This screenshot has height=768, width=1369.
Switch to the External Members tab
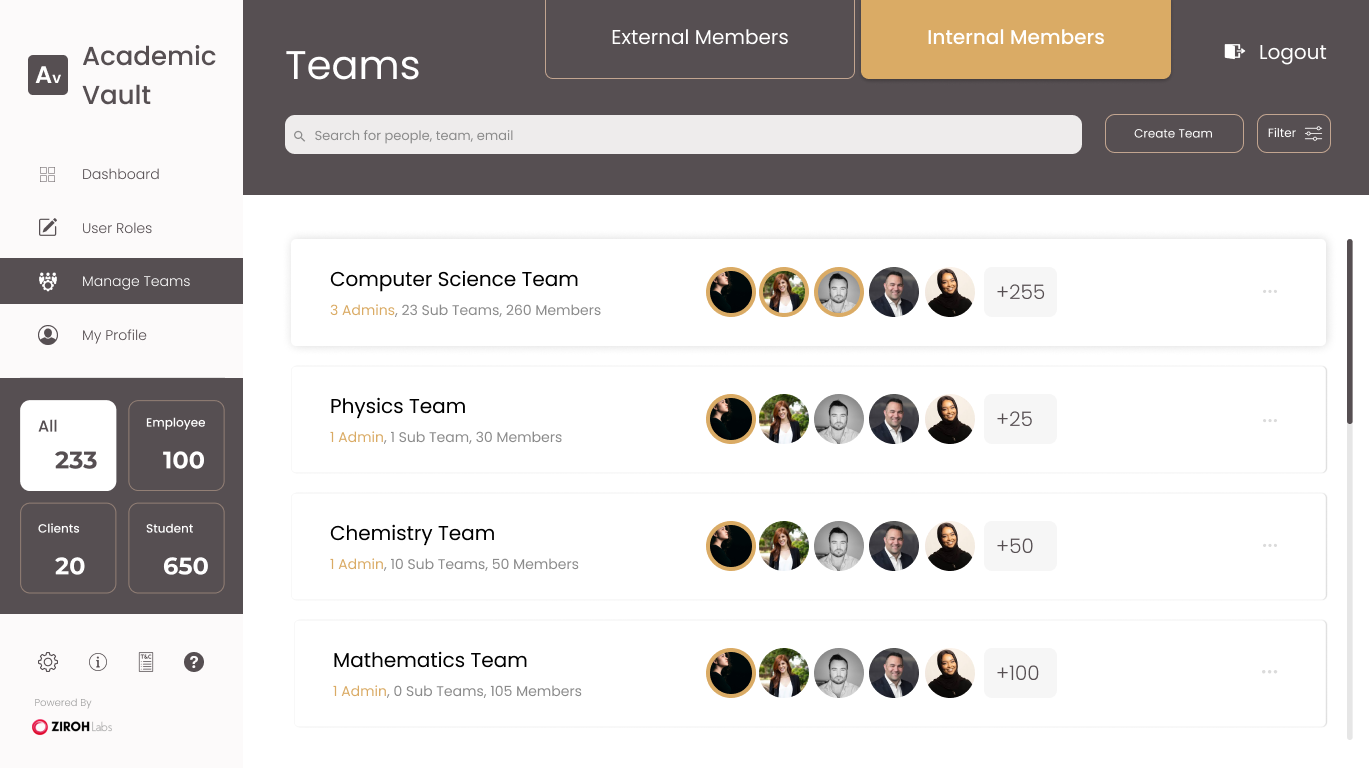(699, 39)
